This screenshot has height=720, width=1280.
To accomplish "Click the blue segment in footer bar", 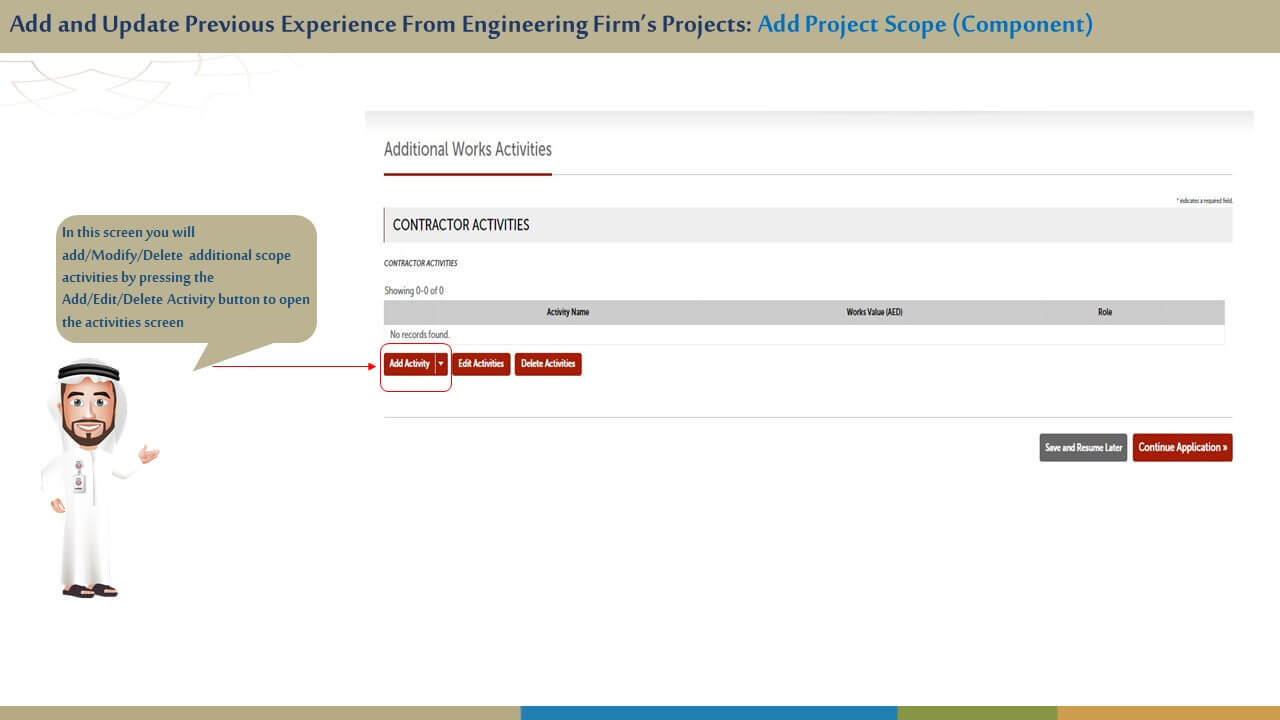I will pyautogui.click(x=708, y=713).
